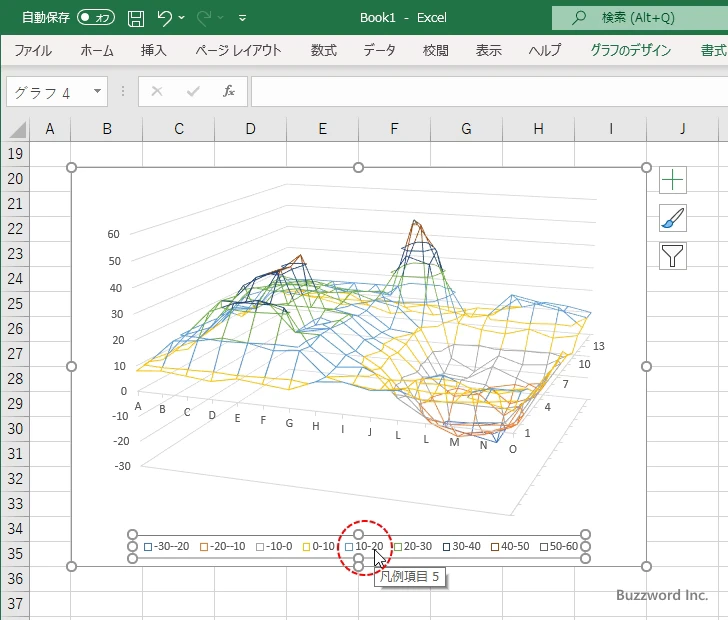Open Customize Quick Access Toolbar dropdown
Screen dimensions: 728x620
[x=242, y=18]
